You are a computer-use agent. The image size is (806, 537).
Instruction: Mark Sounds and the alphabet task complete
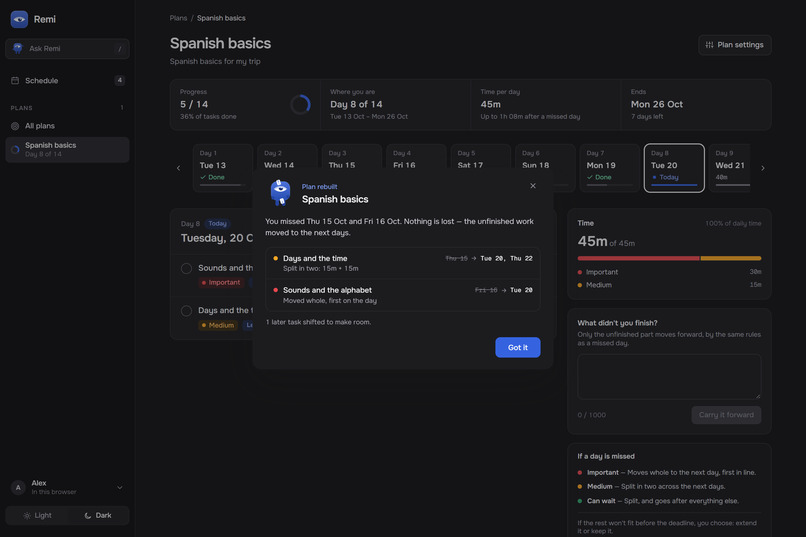coord(187,269)
